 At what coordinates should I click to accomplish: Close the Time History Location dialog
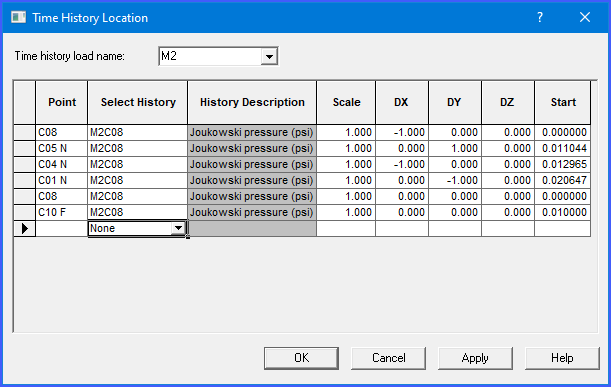(585, 17)
